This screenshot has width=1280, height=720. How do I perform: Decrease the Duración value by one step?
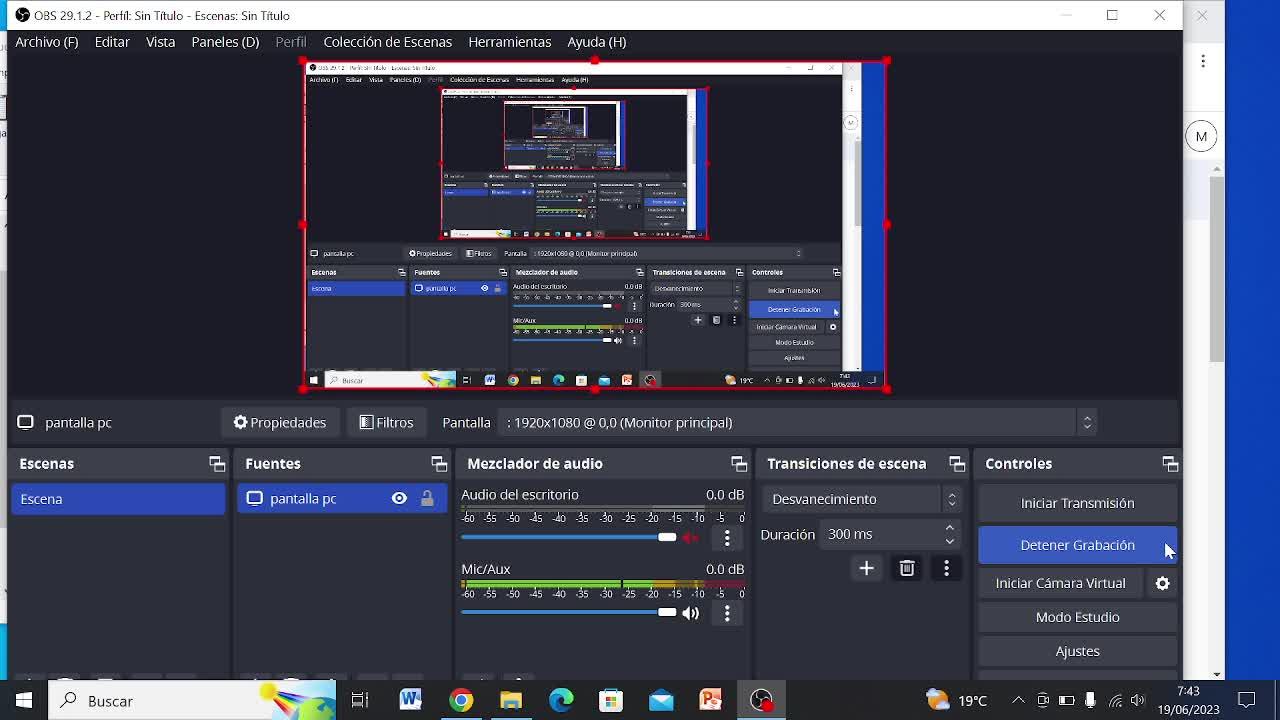pos(949,541)
